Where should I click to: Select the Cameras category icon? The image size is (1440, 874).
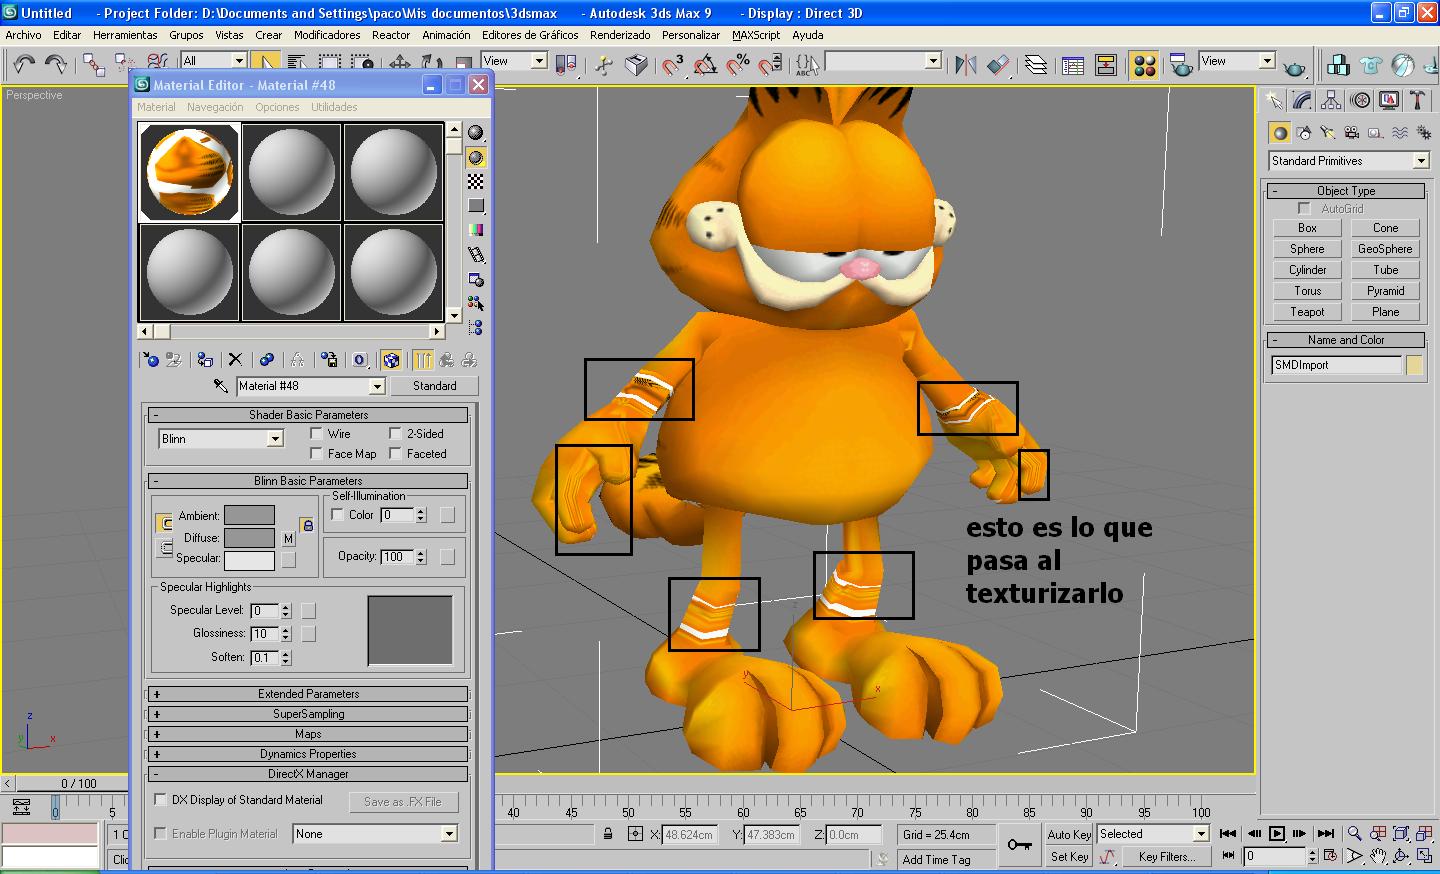click(x=1352, y=132)
